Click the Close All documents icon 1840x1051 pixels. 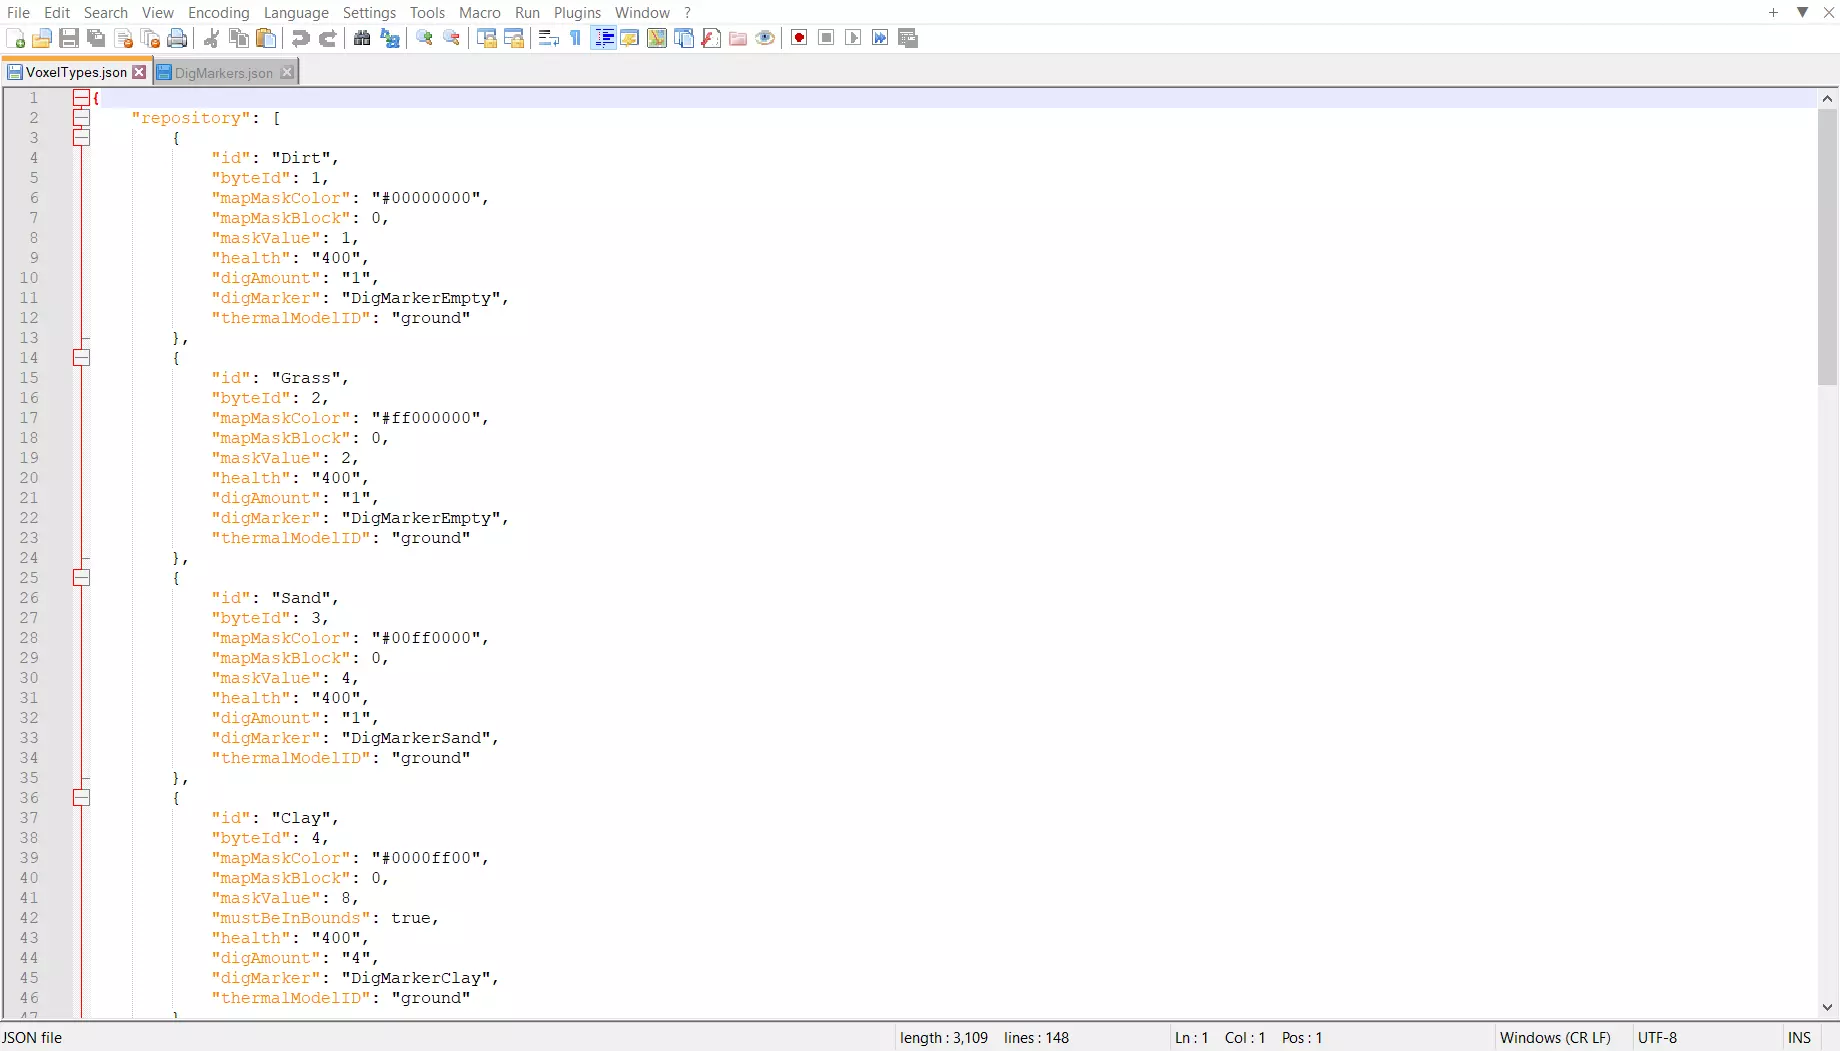tap(151, 38)
